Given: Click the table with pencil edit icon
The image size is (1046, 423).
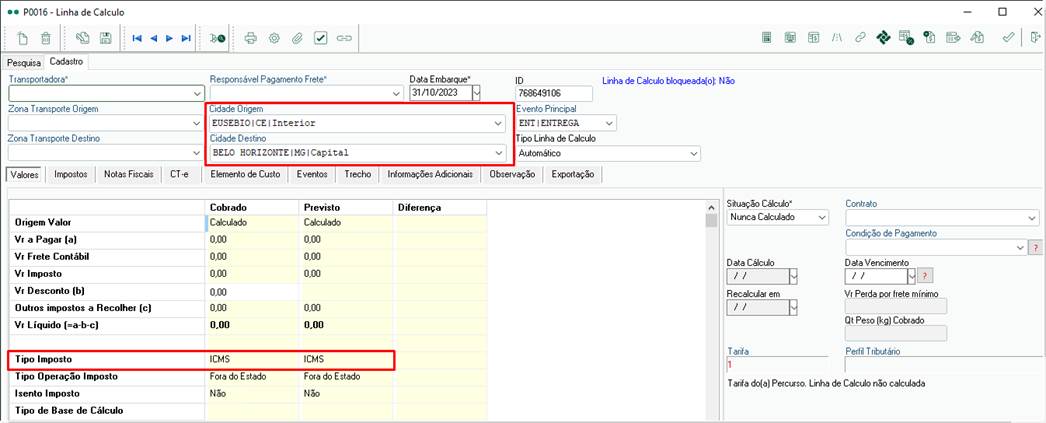Looking at the screenshot, I should pos(953,38).
